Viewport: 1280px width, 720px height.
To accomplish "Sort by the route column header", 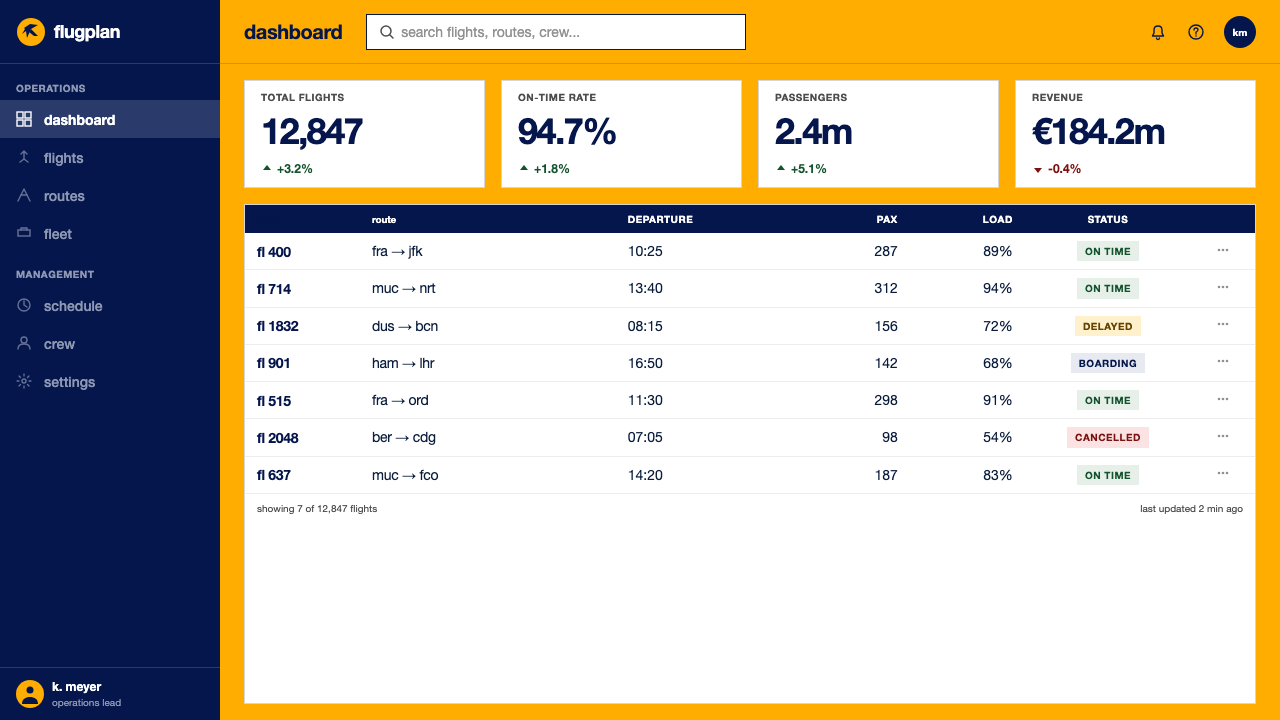I will (x=384, y=219).
